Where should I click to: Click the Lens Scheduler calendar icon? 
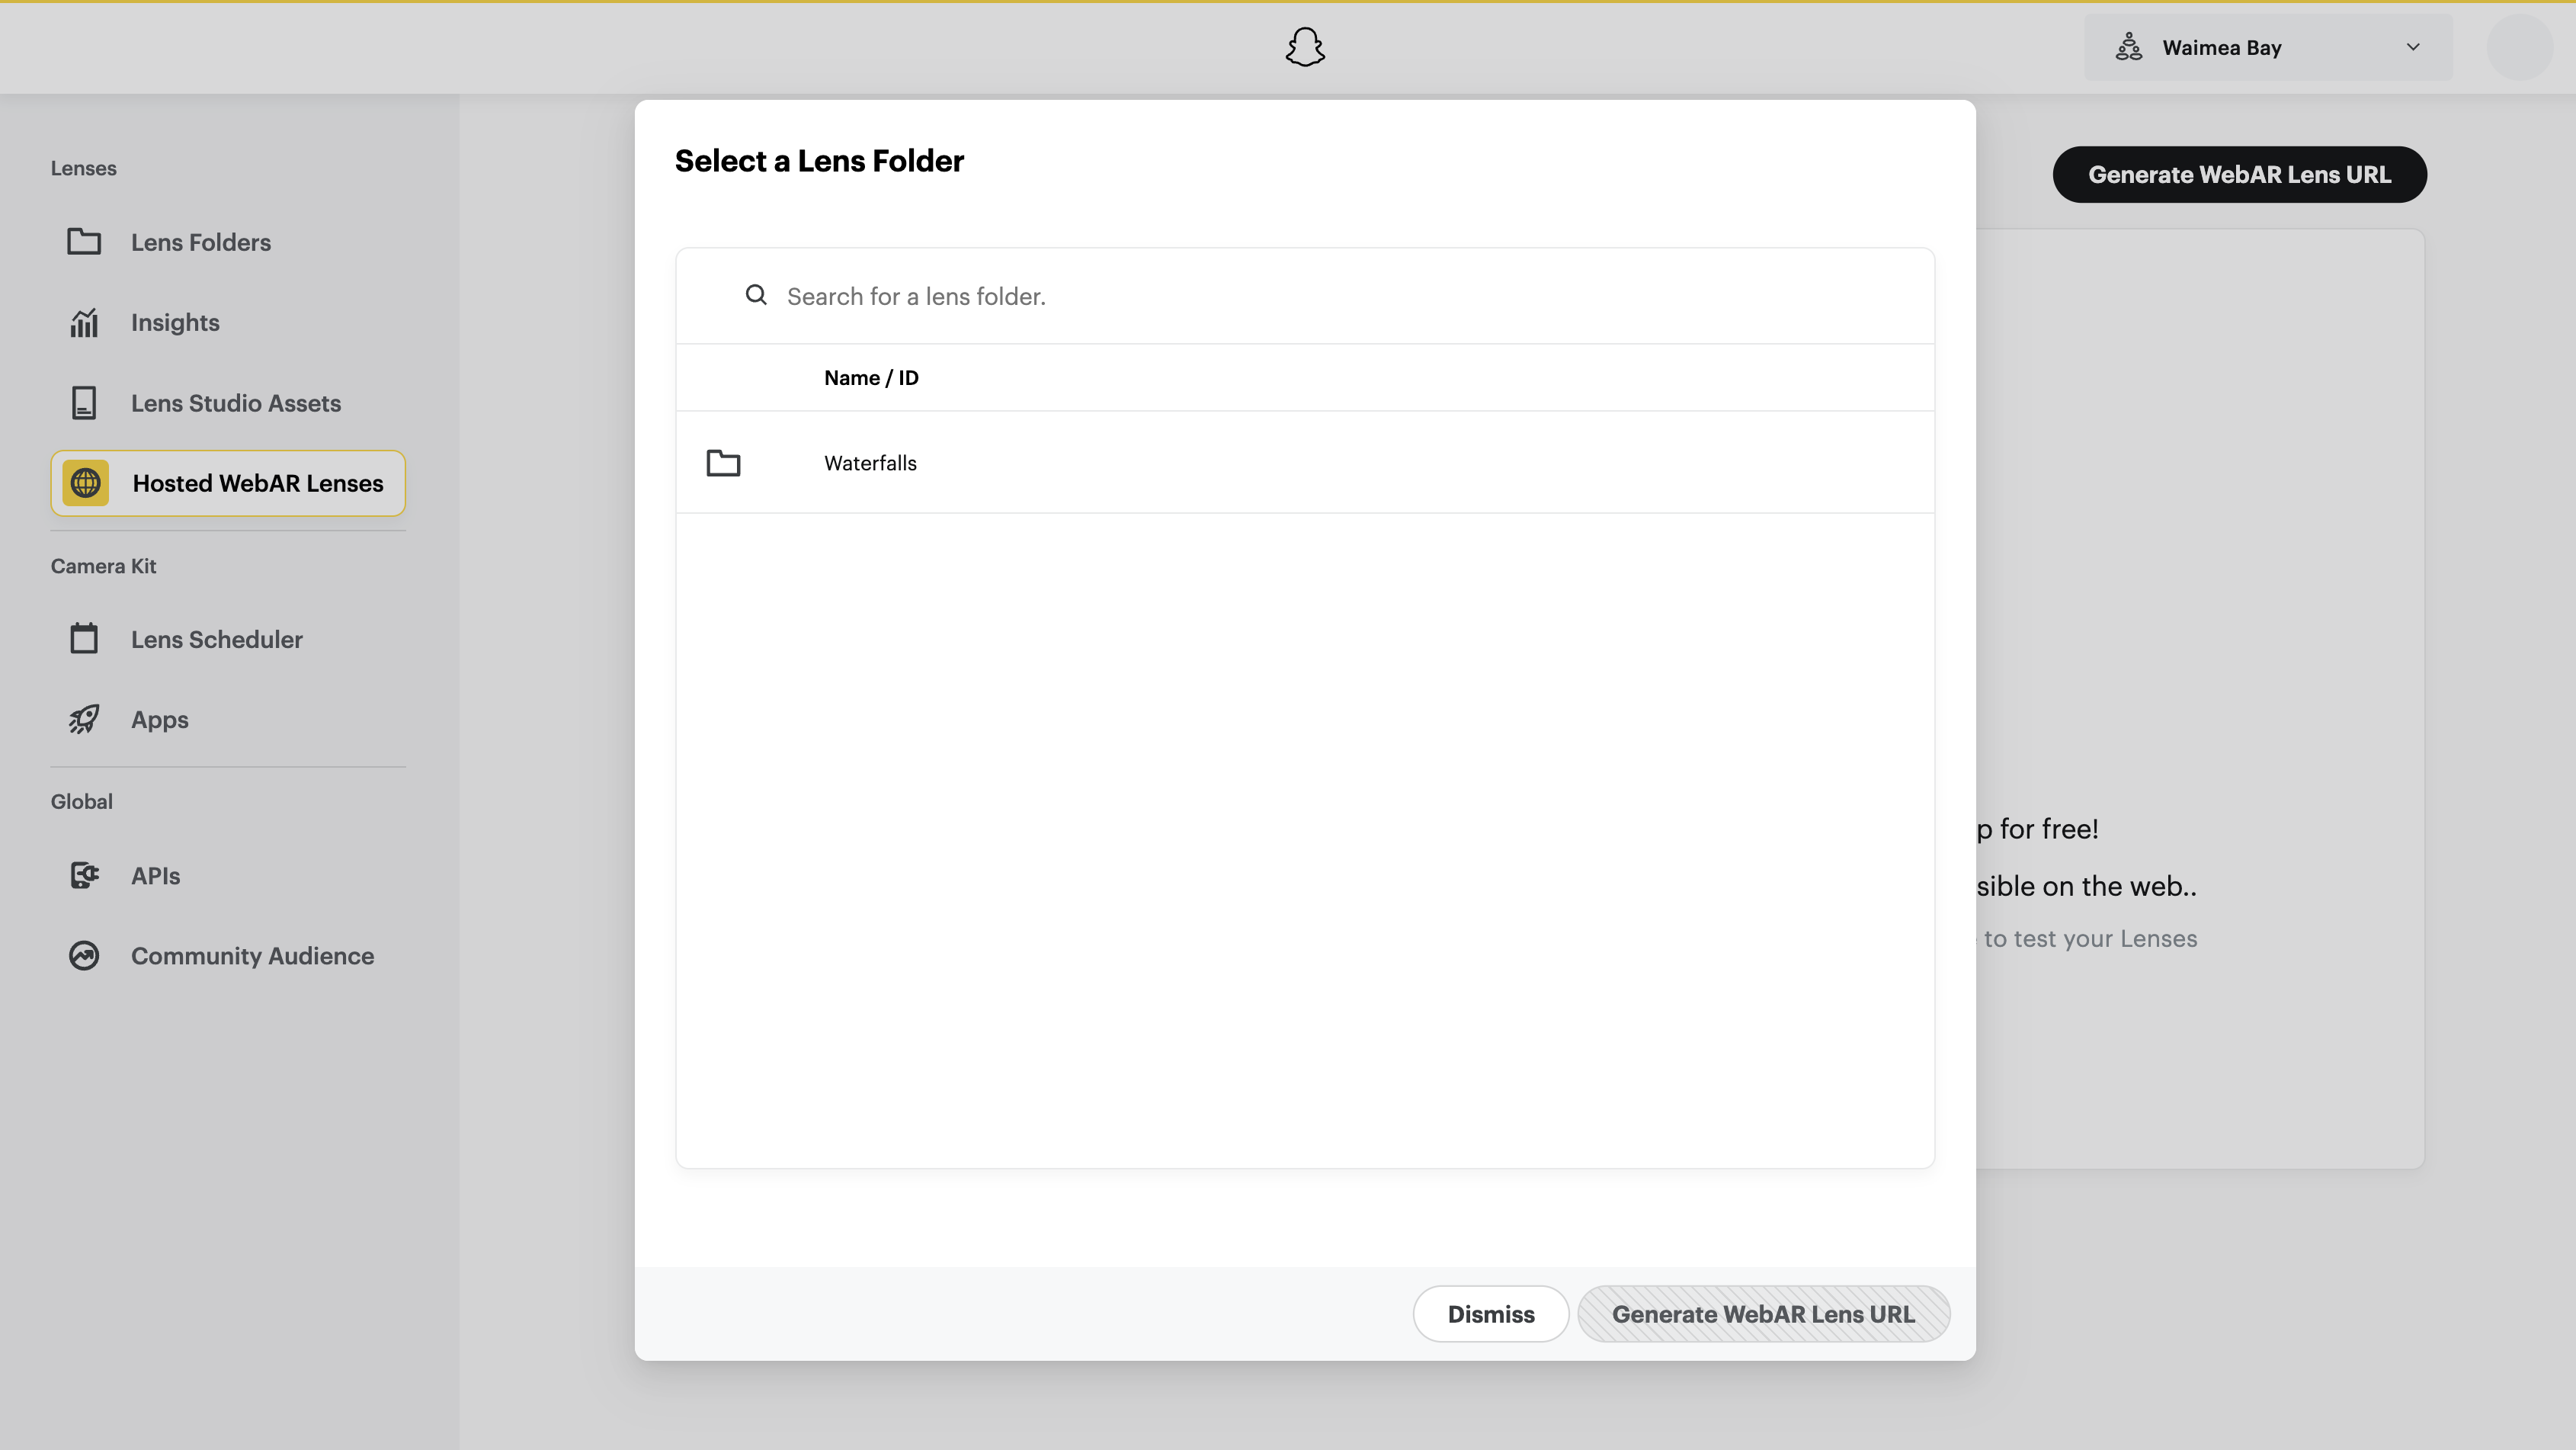pyautogui.click(x=84, y=639)
